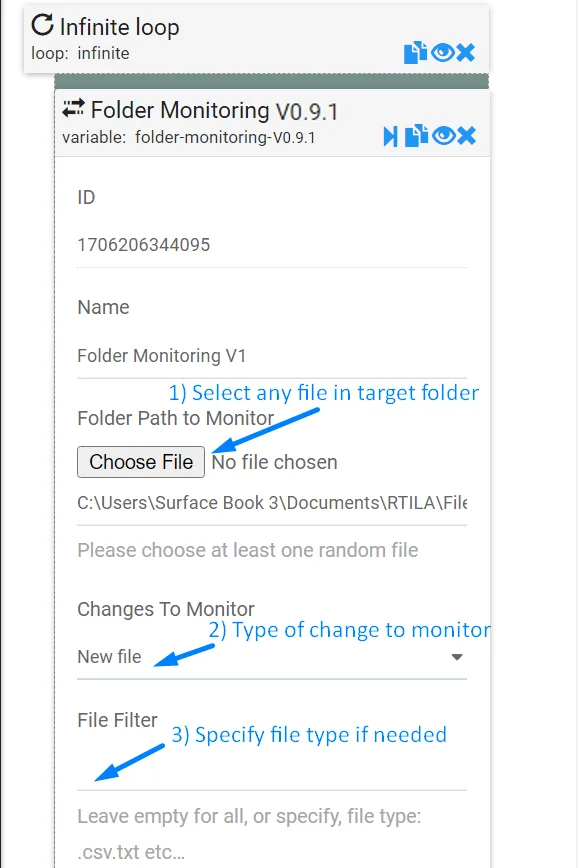Click the Choose File button

click(x=141, y=462)
